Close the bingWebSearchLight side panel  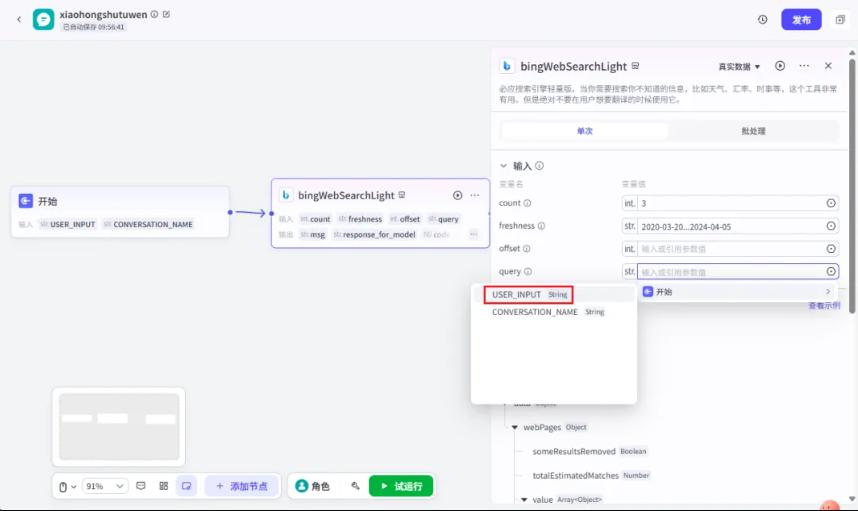[x=828, y=66]
